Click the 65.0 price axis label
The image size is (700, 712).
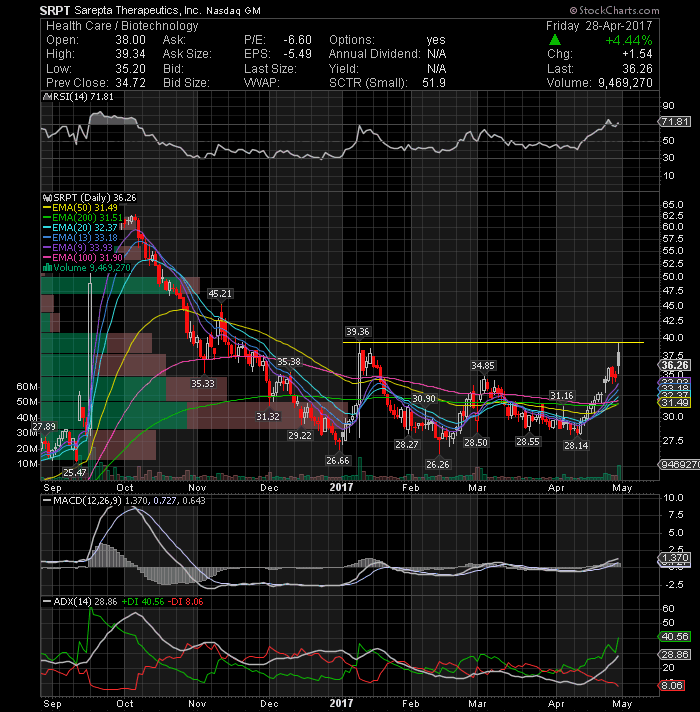click(673, 204)
